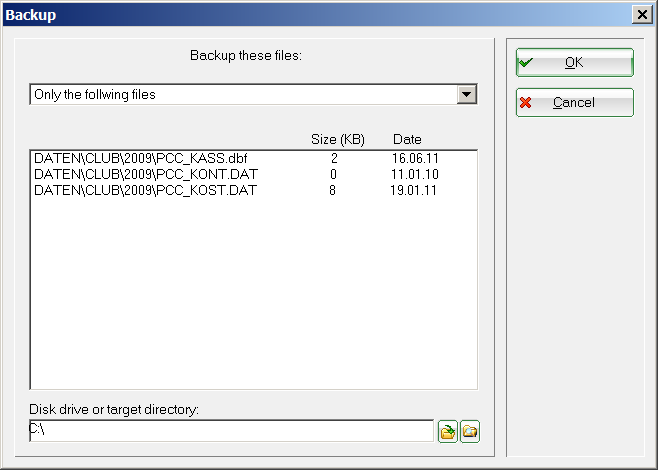Click the 'Only the follwing files' combo box
This screenshot has width=658, height=470.
point(241,95)
